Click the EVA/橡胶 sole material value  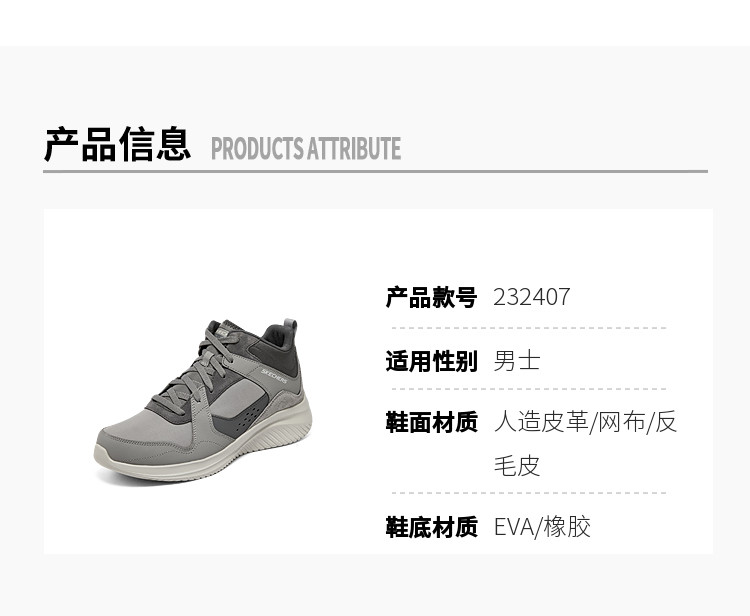pyautogui.click(x=542, y=528)
